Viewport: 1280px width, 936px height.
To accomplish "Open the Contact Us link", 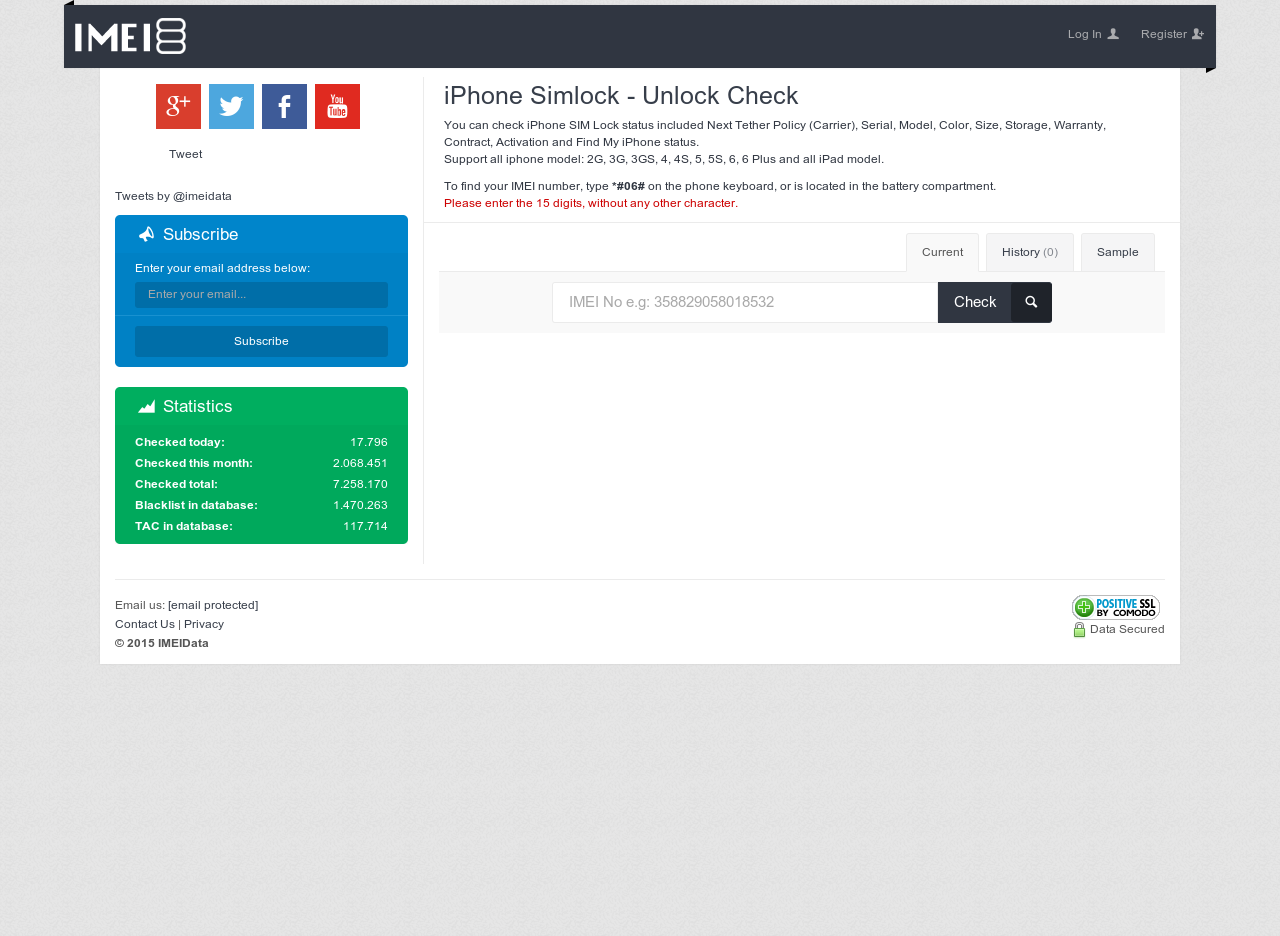I will tap(145, 624).
